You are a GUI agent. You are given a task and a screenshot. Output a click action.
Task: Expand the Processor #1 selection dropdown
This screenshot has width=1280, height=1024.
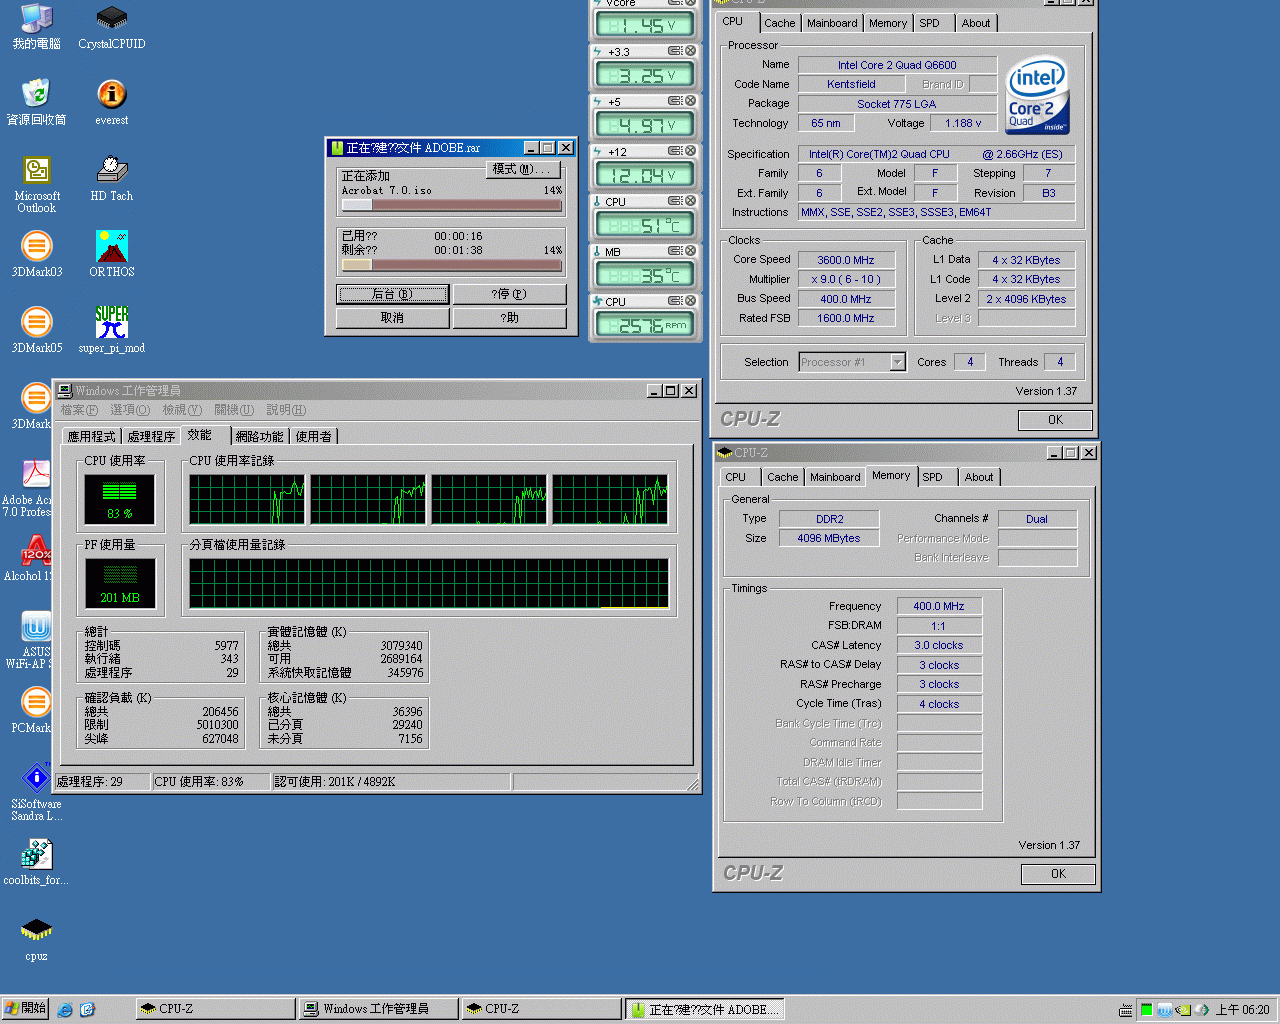coord(897,362)
